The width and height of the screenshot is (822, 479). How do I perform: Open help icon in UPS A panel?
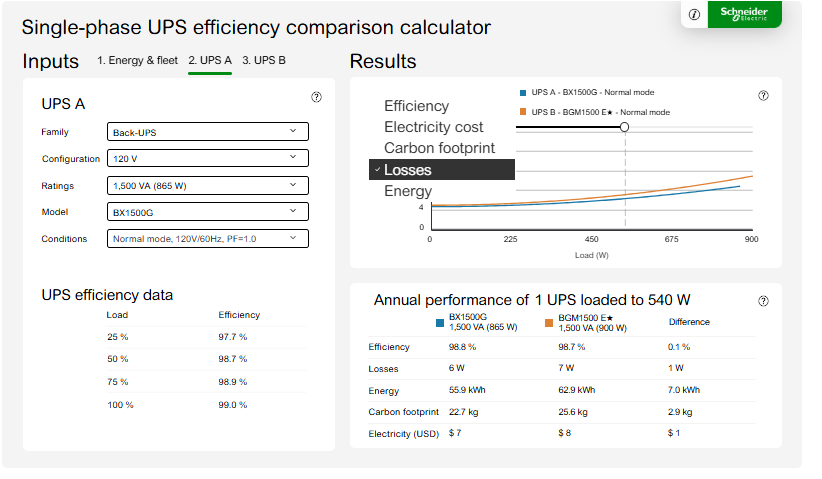pos(316,97)
